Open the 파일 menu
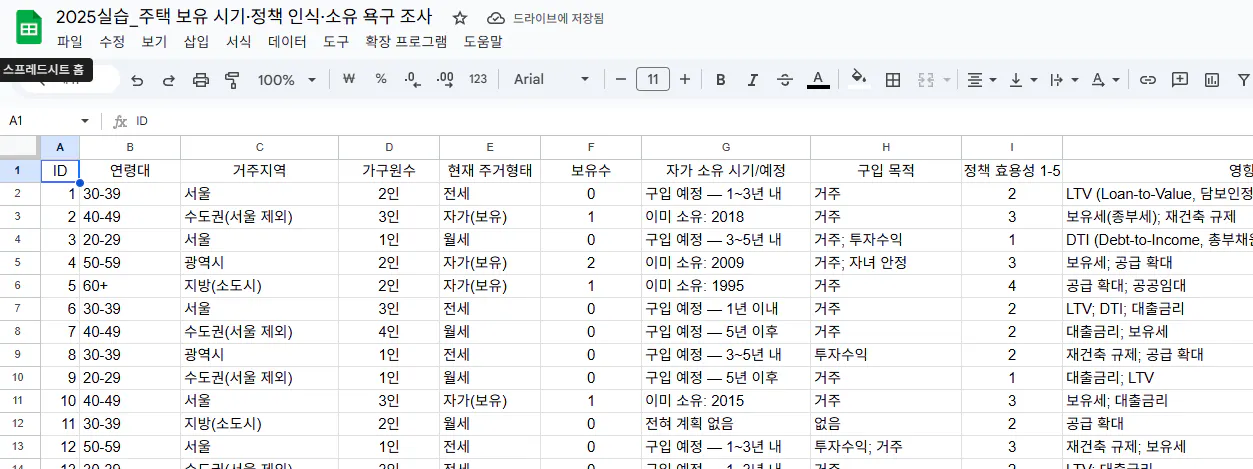1253x469 pixels. point(70,42)
